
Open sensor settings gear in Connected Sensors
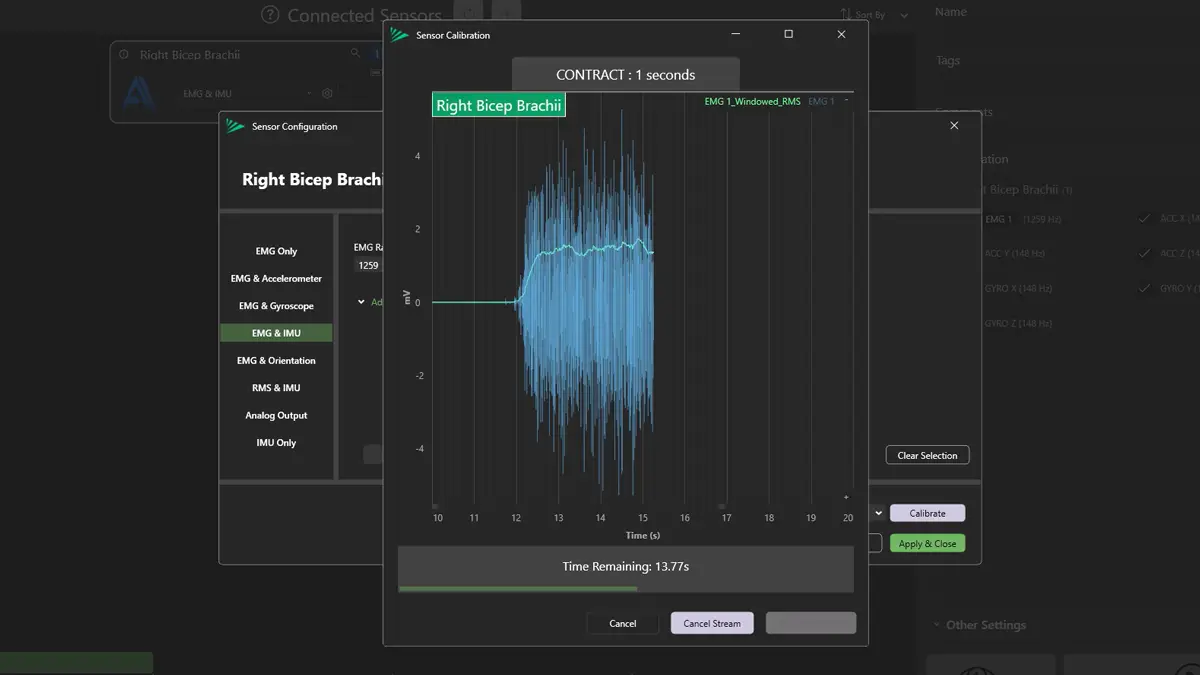pos(327,93)
